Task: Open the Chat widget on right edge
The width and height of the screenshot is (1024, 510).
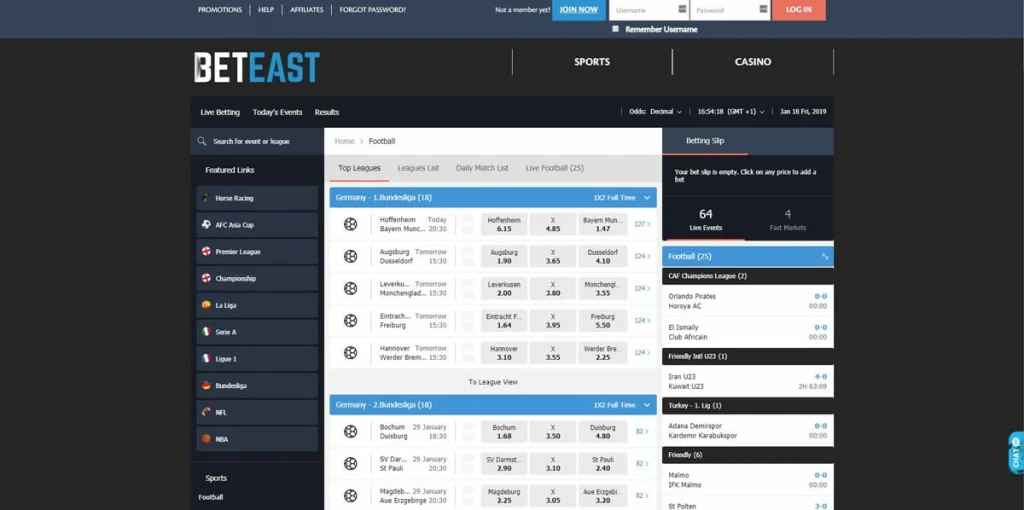Action: [1016, 453]
